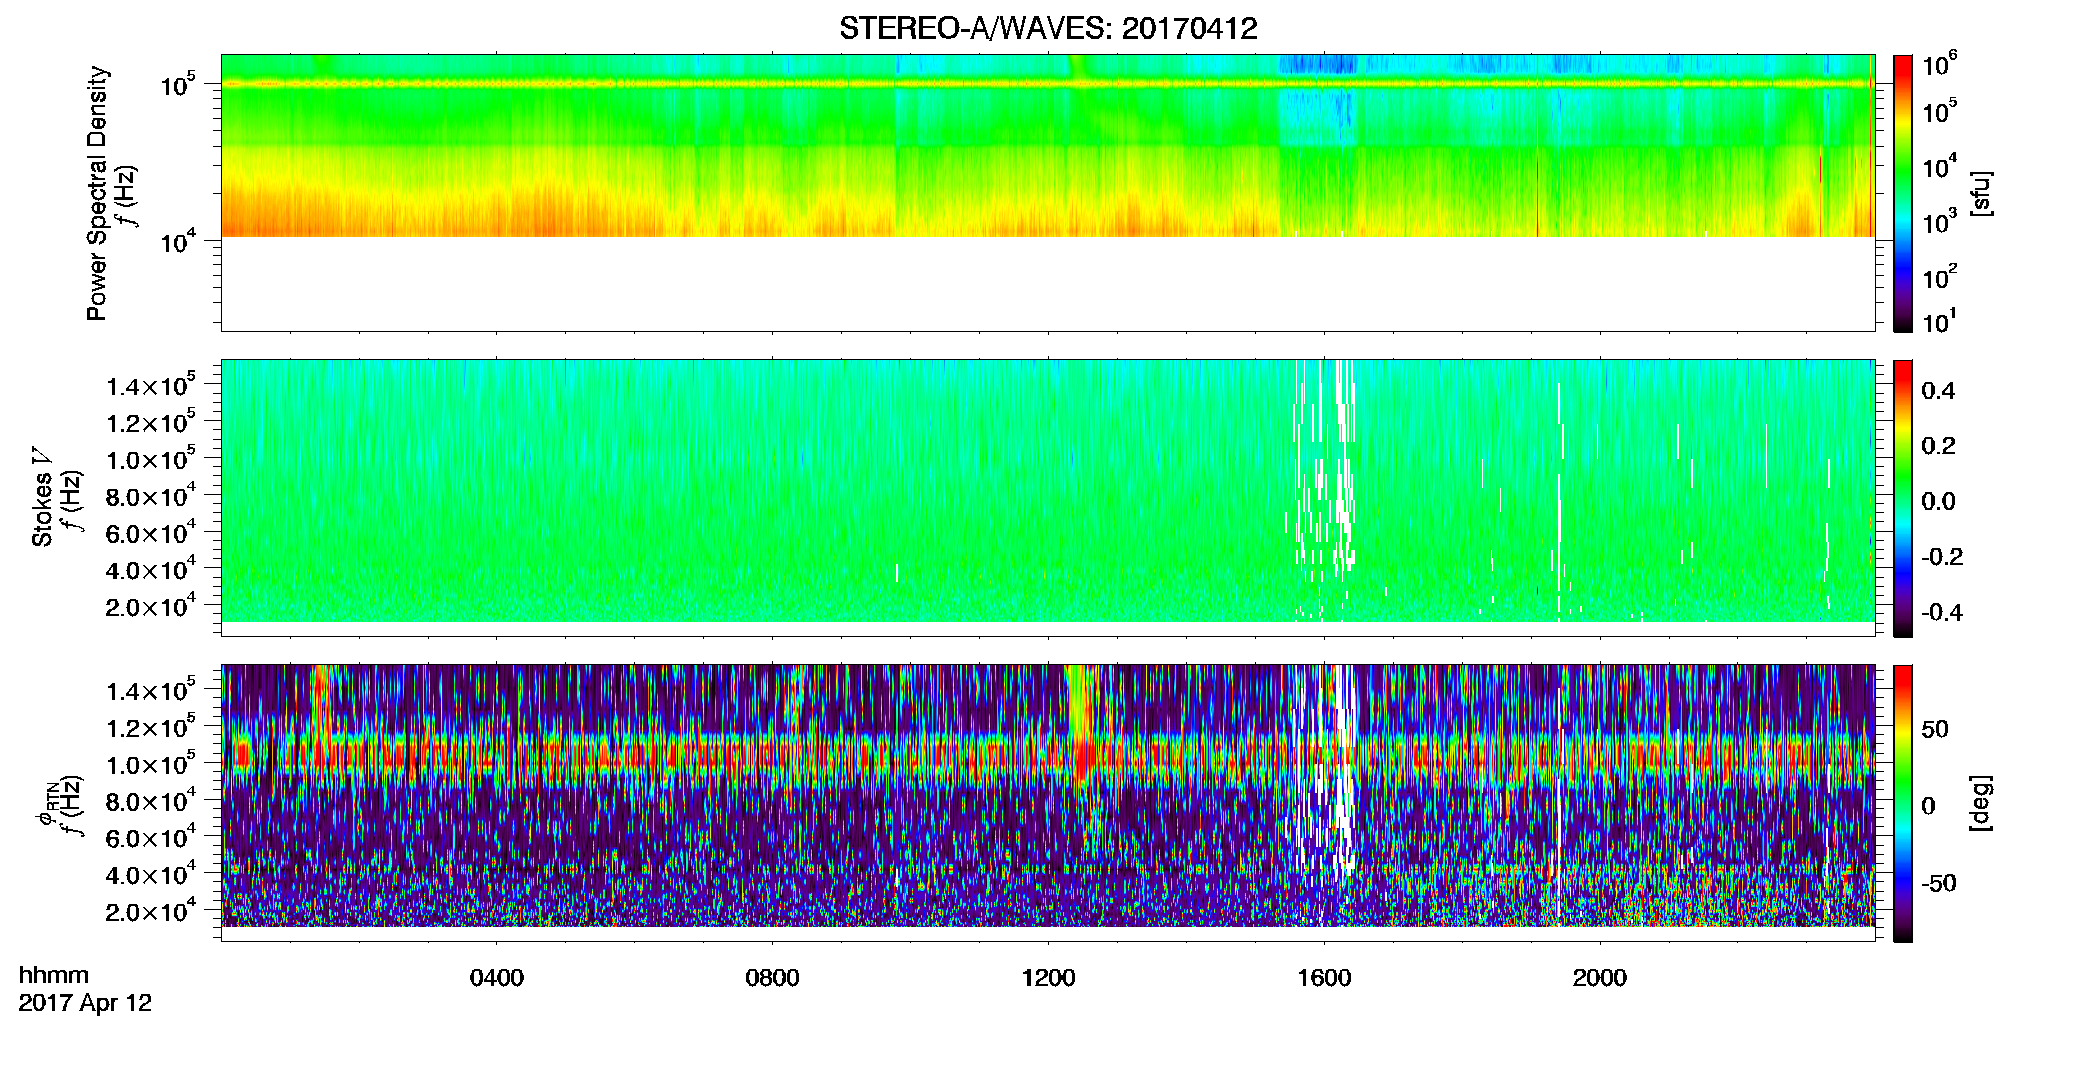Click the φ RTN direction spectrogram panel
2096x1080 pixels.
pos(1048,803)
